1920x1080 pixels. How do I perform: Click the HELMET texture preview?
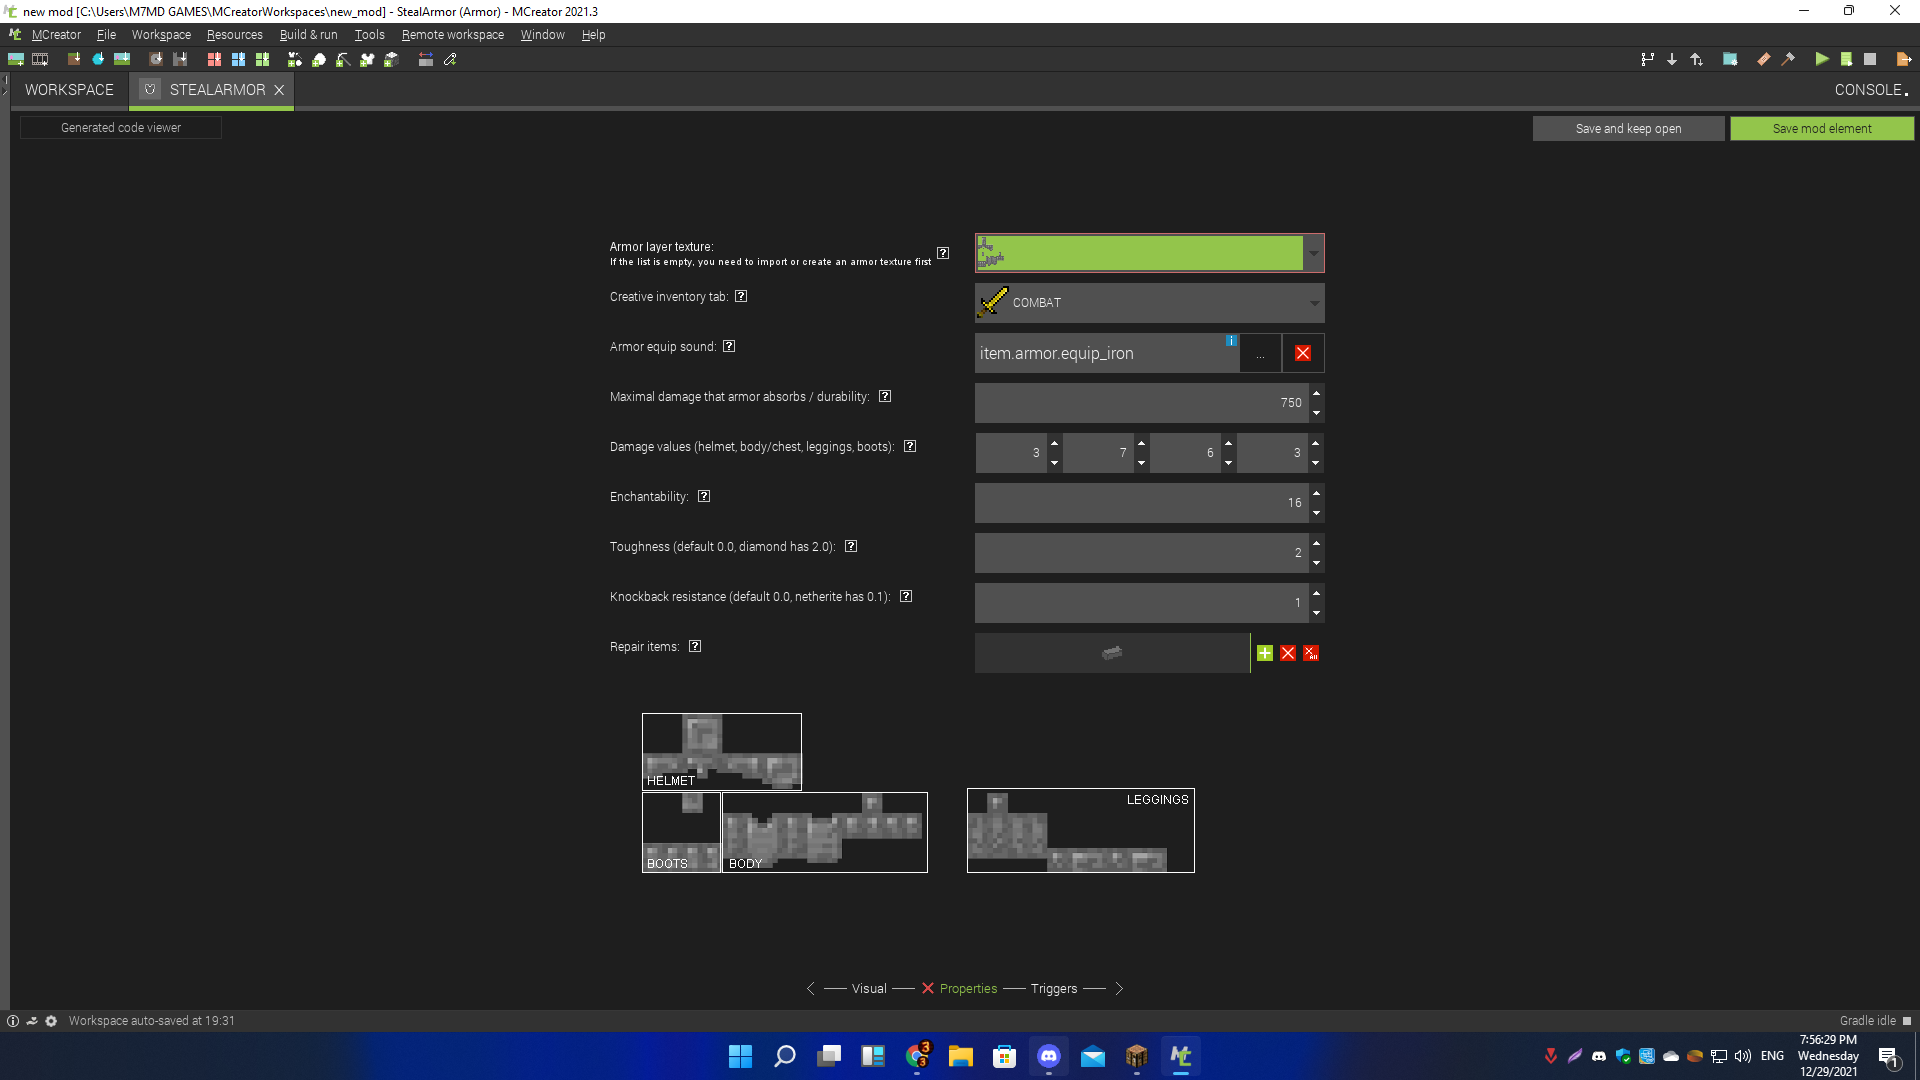pos(722,752)
